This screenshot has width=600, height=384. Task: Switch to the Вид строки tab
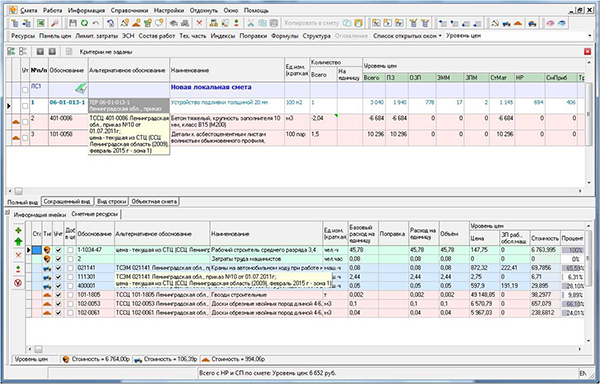pos(111,201)
